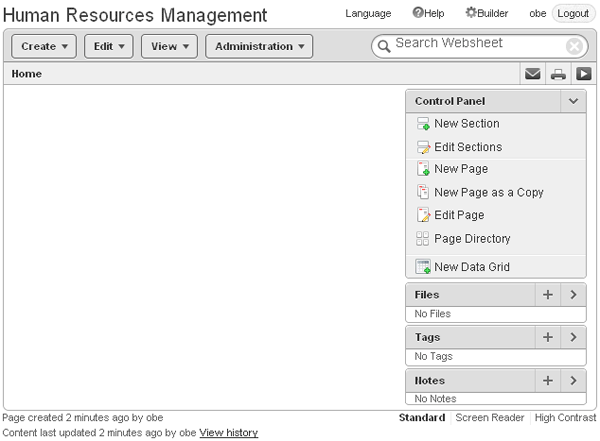Add a new tag with plus icon
Image resolution: width=600 pixels, height=441 pixels.
click(547, 338)
